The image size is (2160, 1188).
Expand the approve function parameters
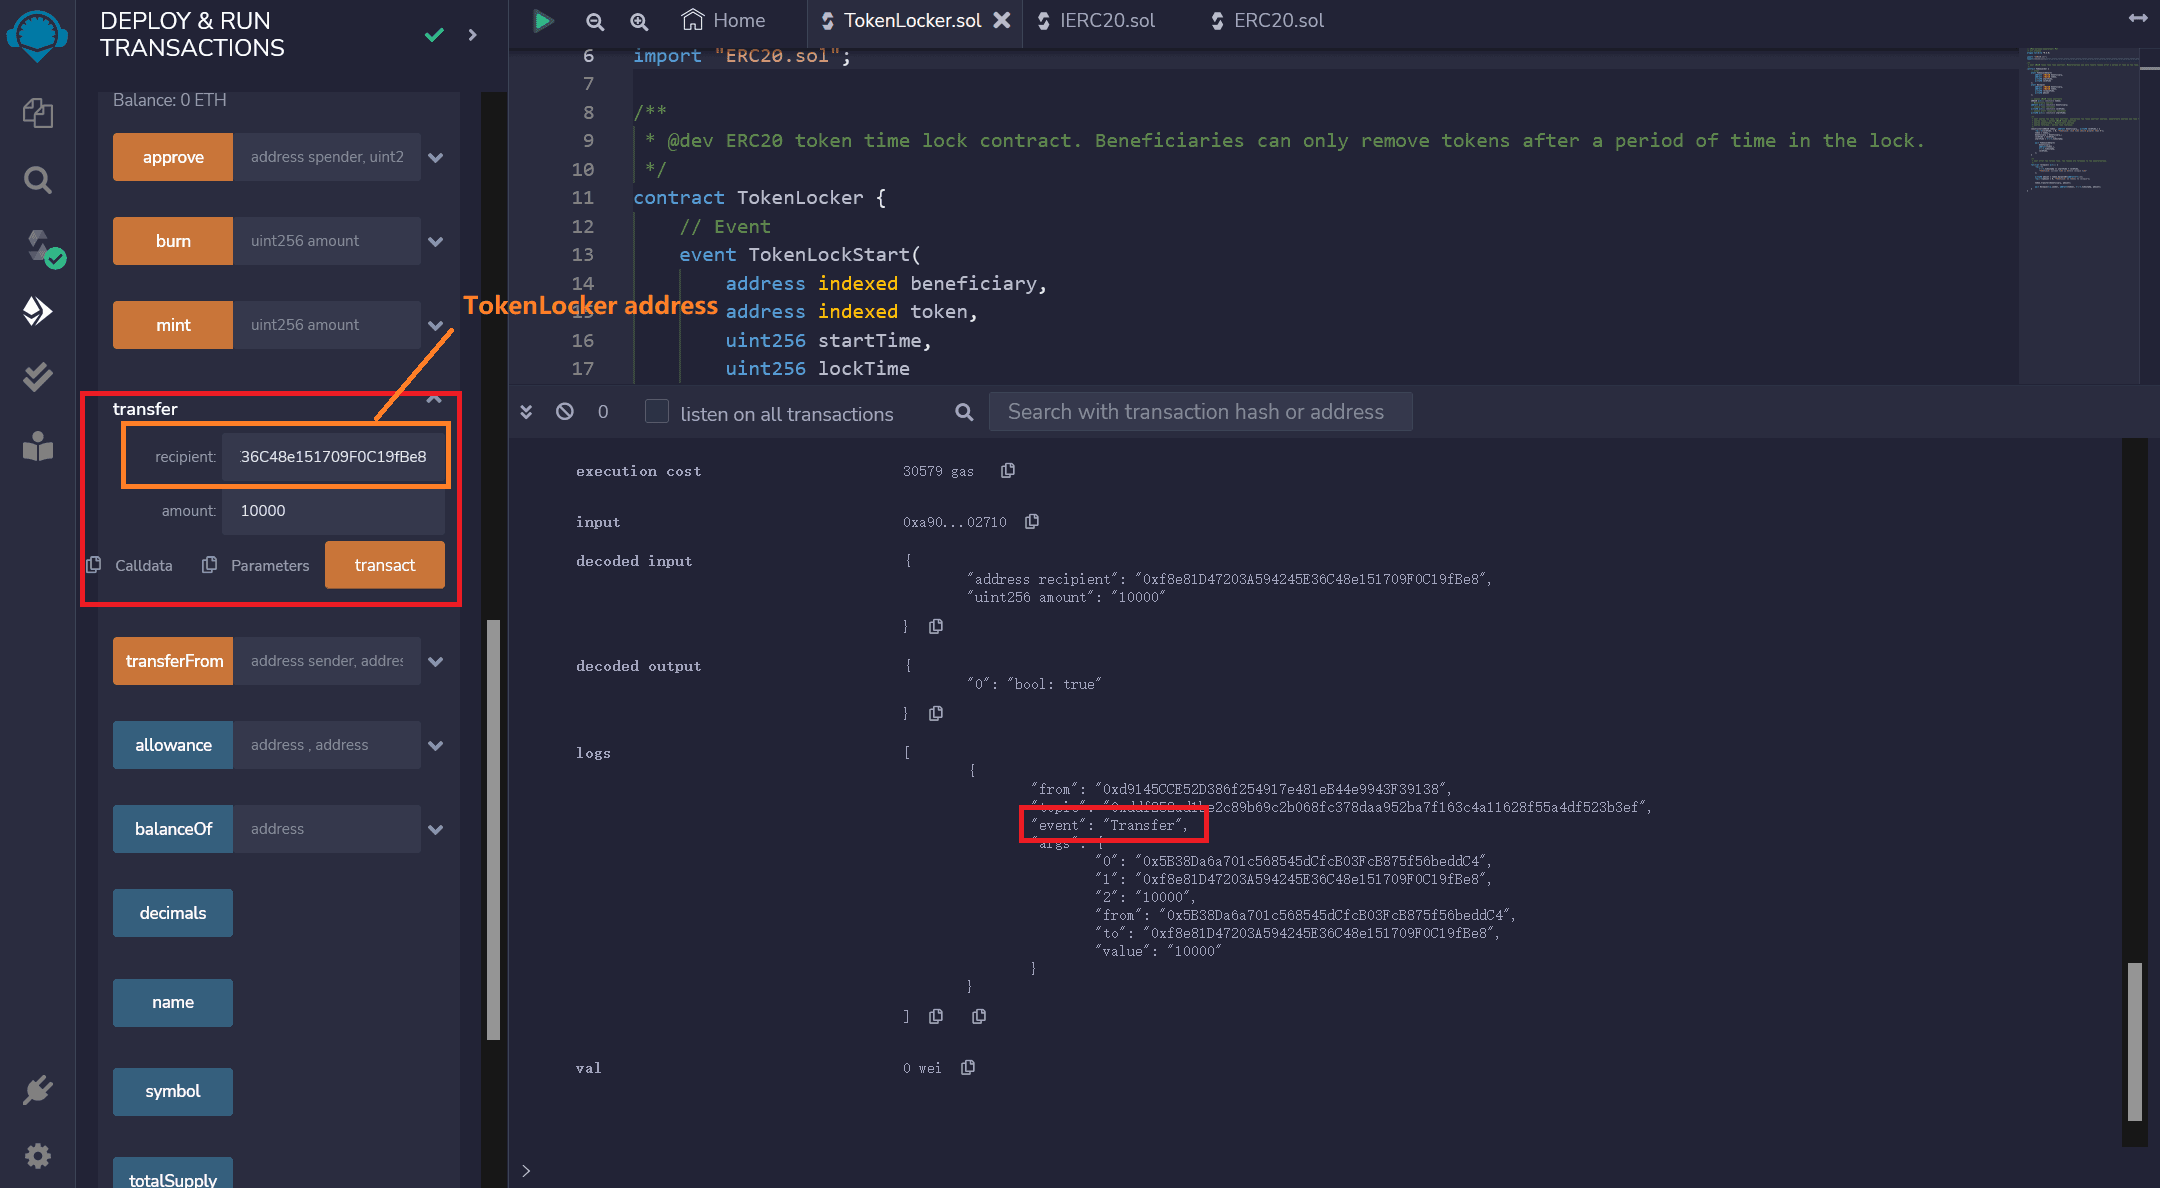pos(436,158)
